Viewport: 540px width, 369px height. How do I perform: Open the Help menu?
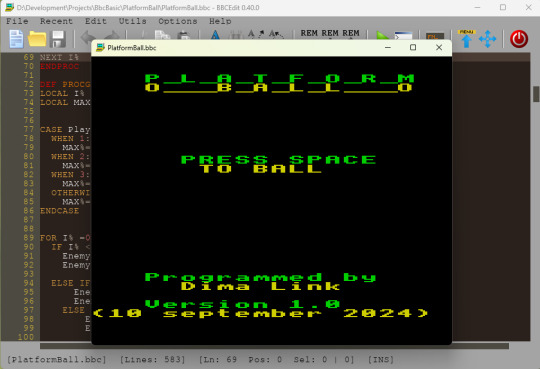220,21
